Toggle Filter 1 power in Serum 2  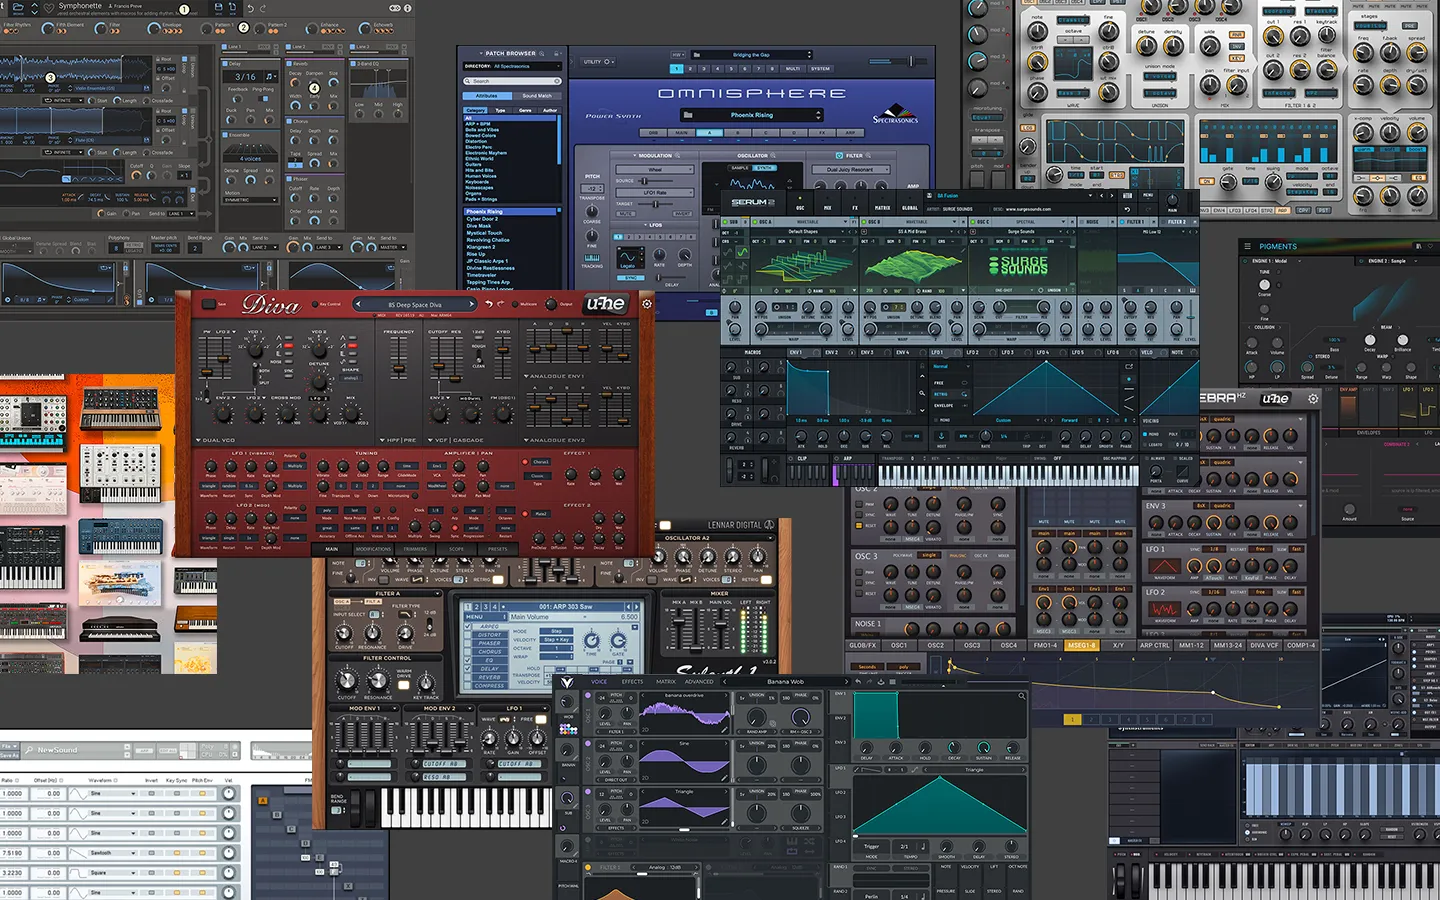(1122, 222)
